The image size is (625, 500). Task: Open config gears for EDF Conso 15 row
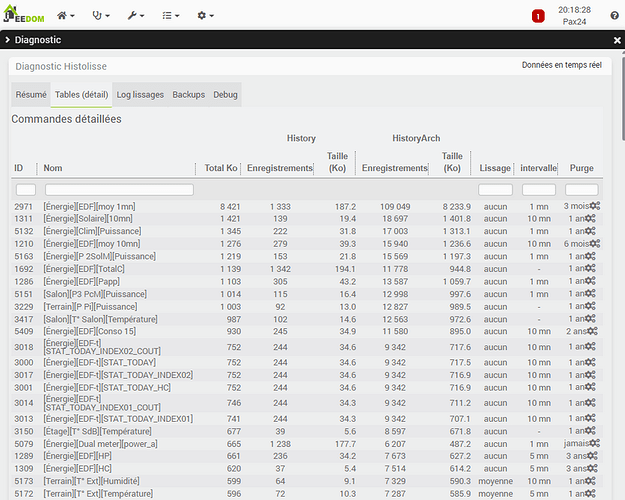(x=593, y=331)
